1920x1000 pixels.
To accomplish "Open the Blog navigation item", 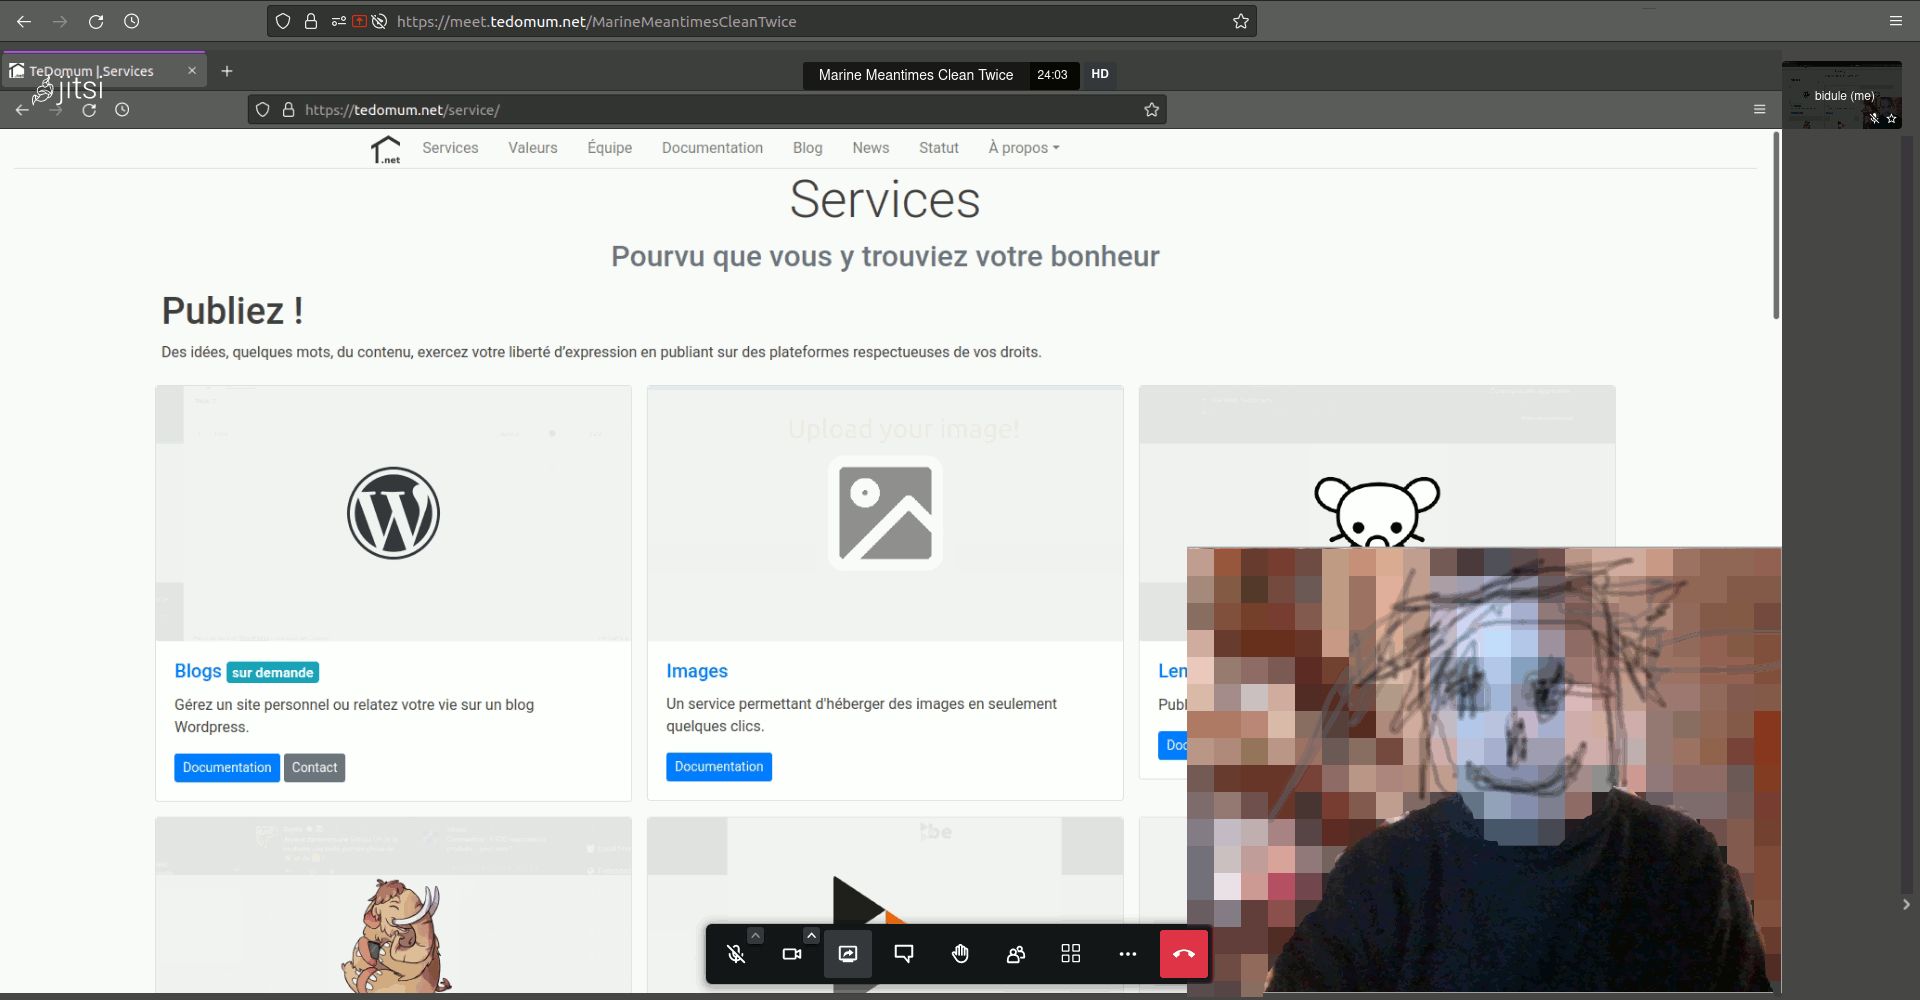I will click(807, 148).
